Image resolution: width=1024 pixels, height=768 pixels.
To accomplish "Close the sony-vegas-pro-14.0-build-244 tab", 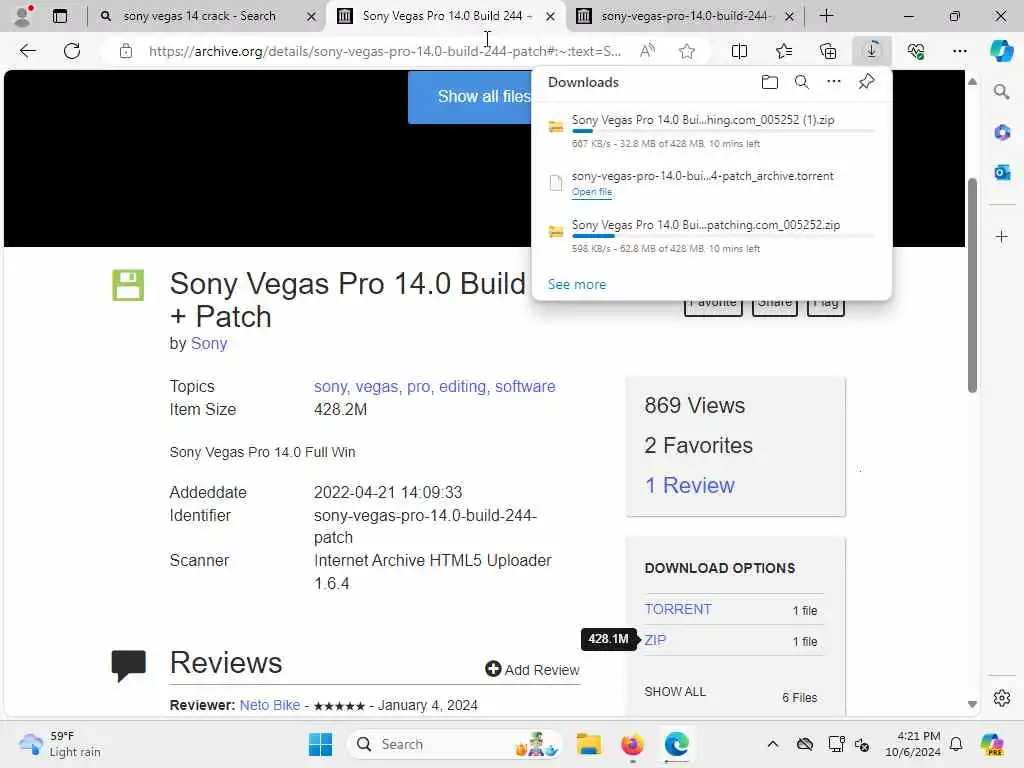I will click(x=789, y=16).
